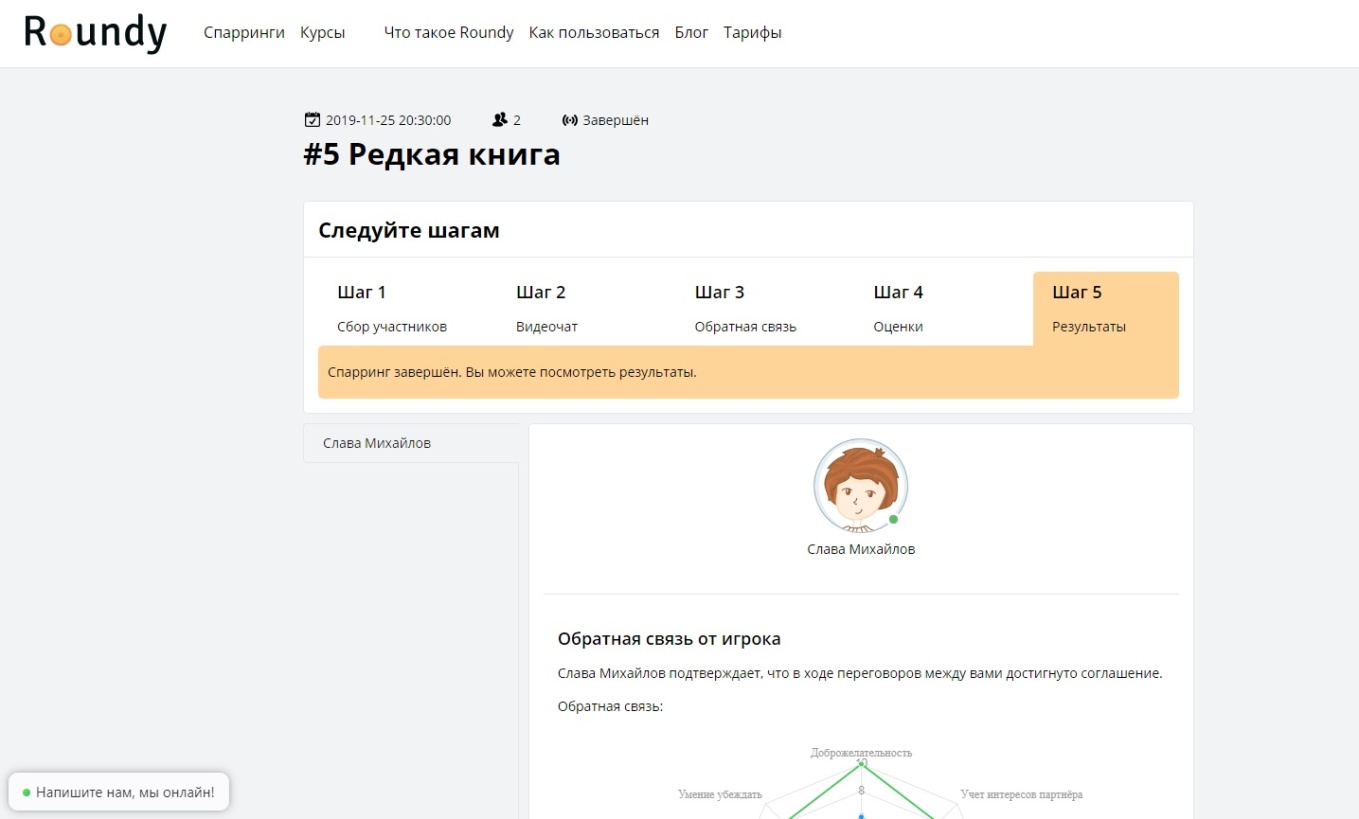
Task: Click the Доброжелательность chart label
Action: [x=861, y=752]
